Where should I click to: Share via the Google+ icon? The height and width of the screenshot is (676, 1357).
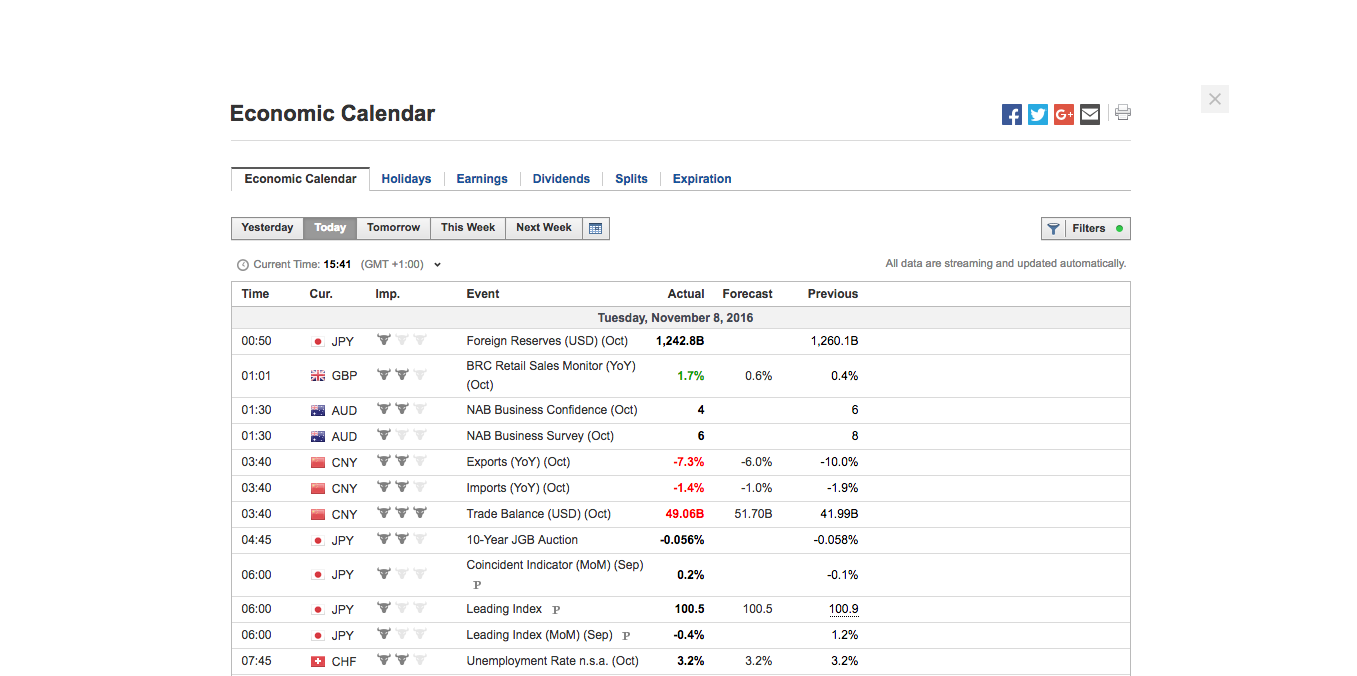pyautogui.click(x=1063, y=114)
